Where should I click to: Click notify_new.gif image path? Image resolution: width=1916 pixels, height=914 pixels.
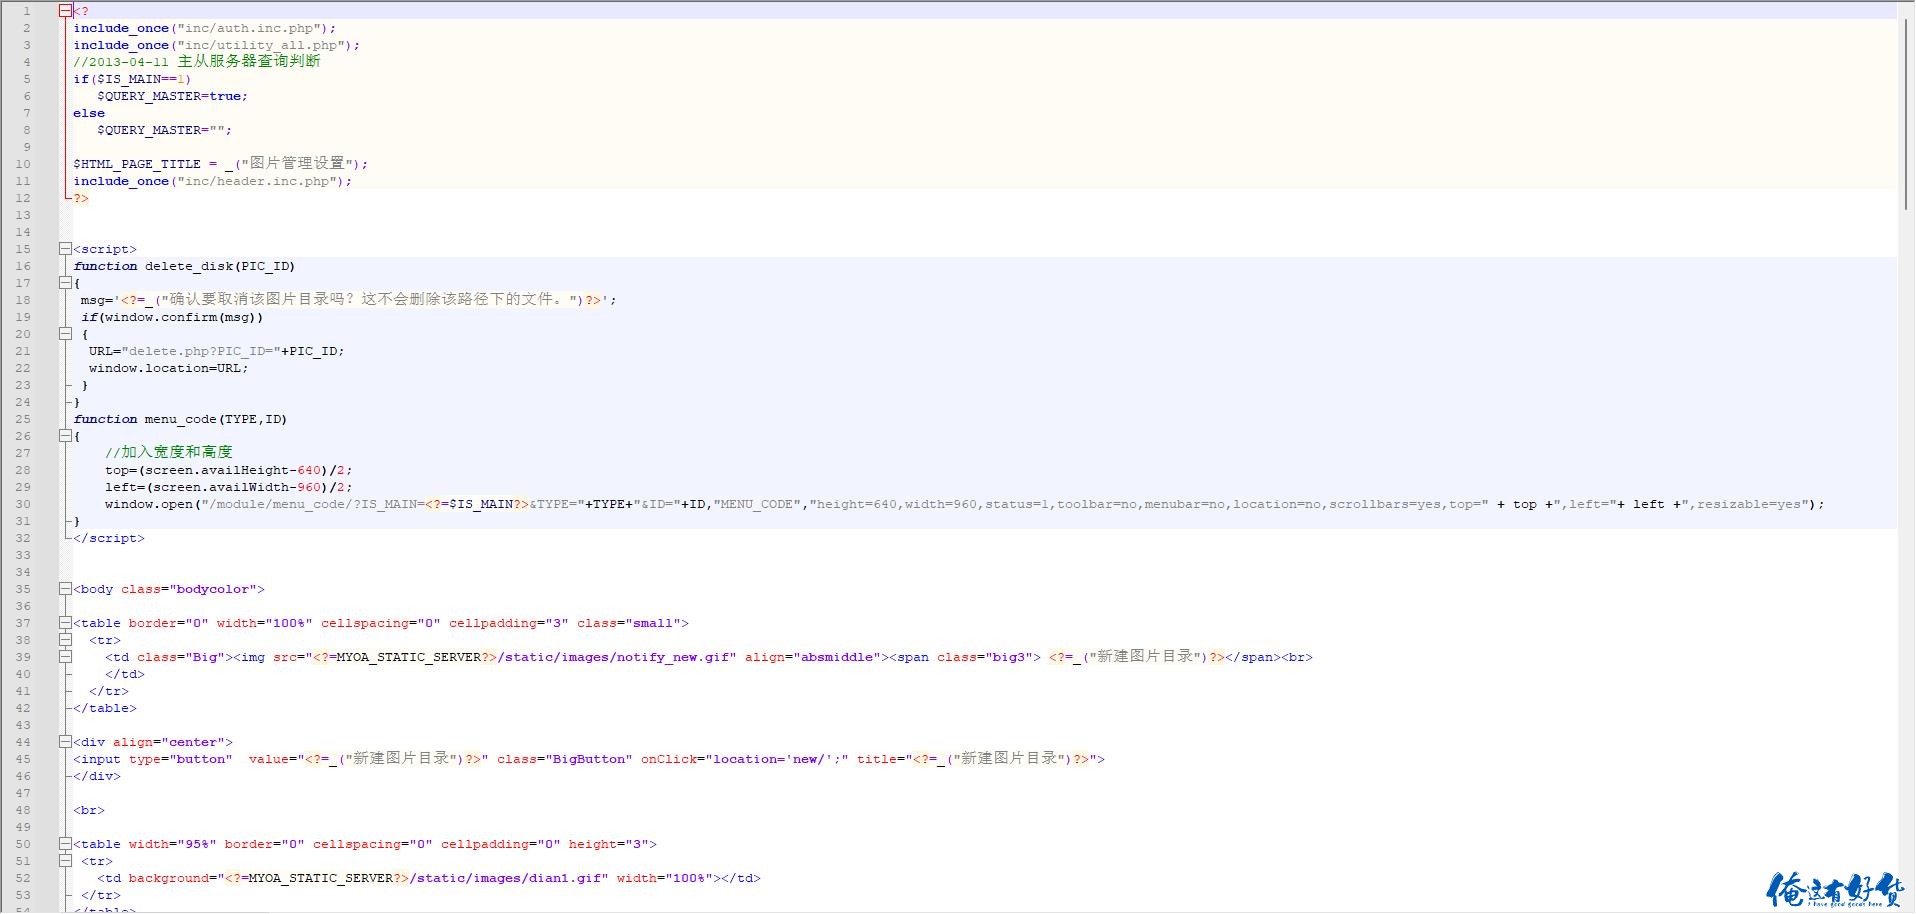point(616,657)
